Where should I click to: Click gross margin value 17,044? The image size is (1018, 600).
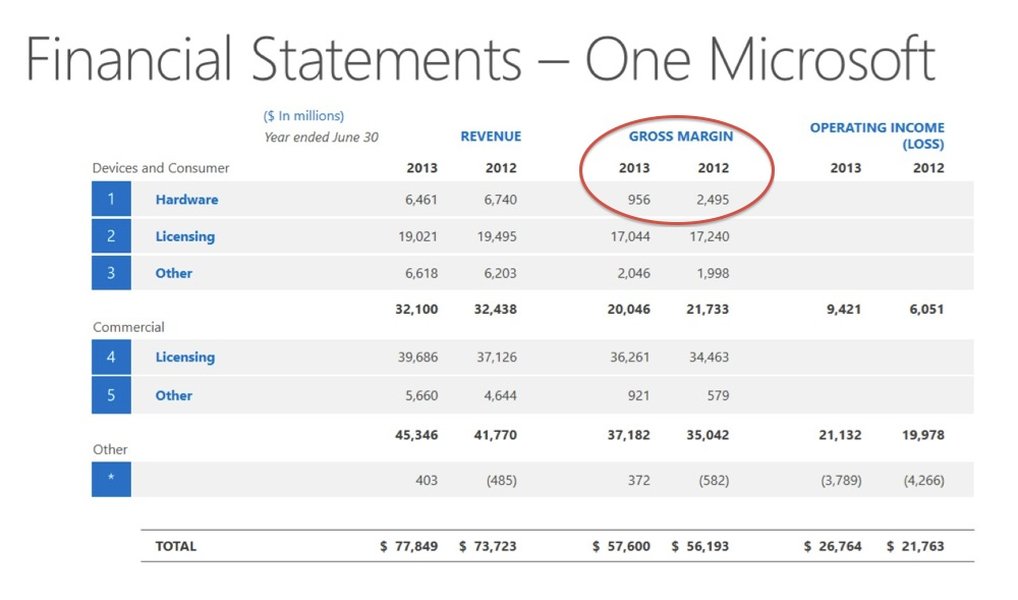(x=630, y=236)
